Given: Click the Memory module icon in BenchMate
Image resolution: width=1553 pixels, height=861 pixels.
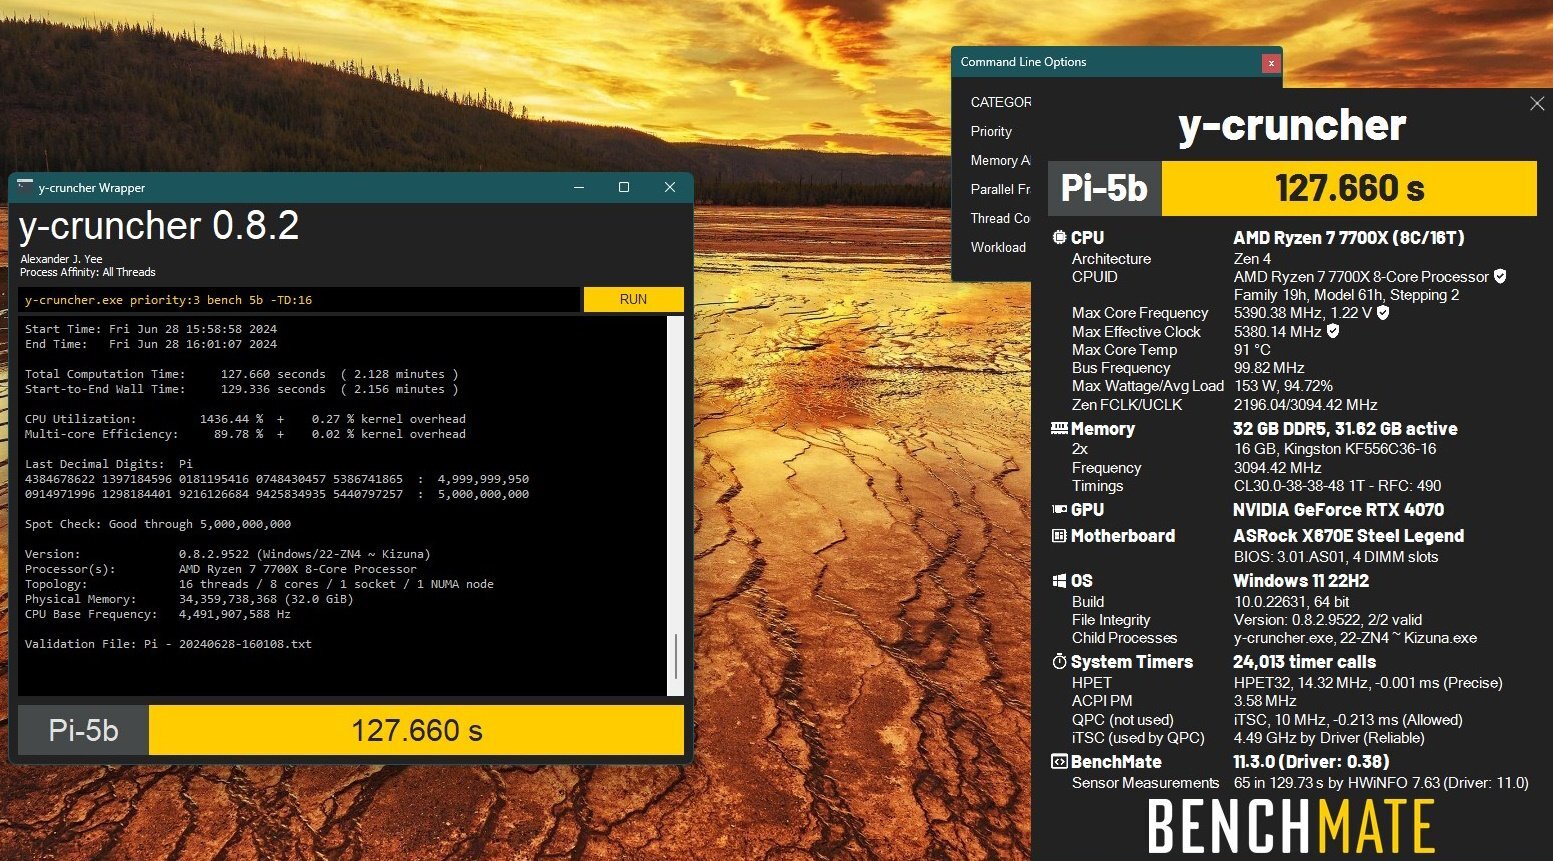Looking at the screenshot, I should tap(1059, 428).
